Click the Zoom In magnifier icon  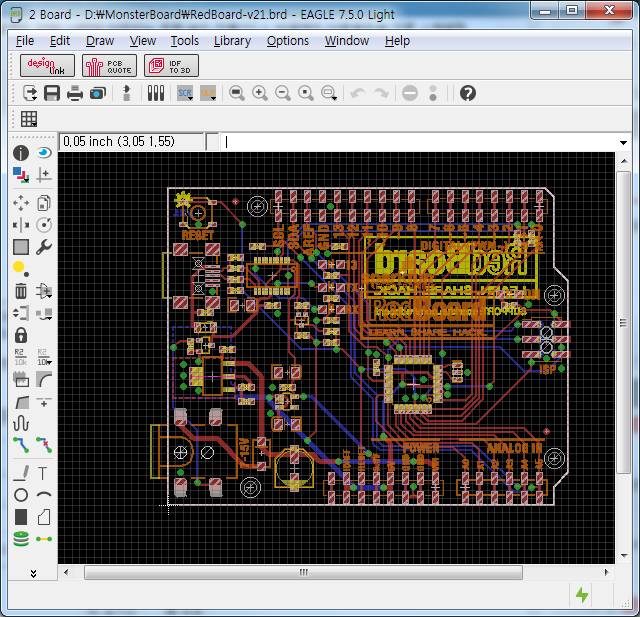[260, 93]
